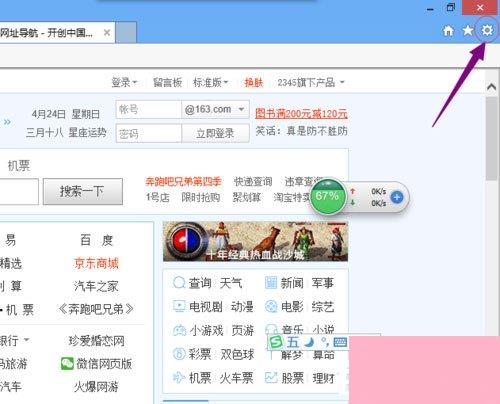Click the 换肤 skin link
This screenshot has width=500, height=404.
point(254,82)
